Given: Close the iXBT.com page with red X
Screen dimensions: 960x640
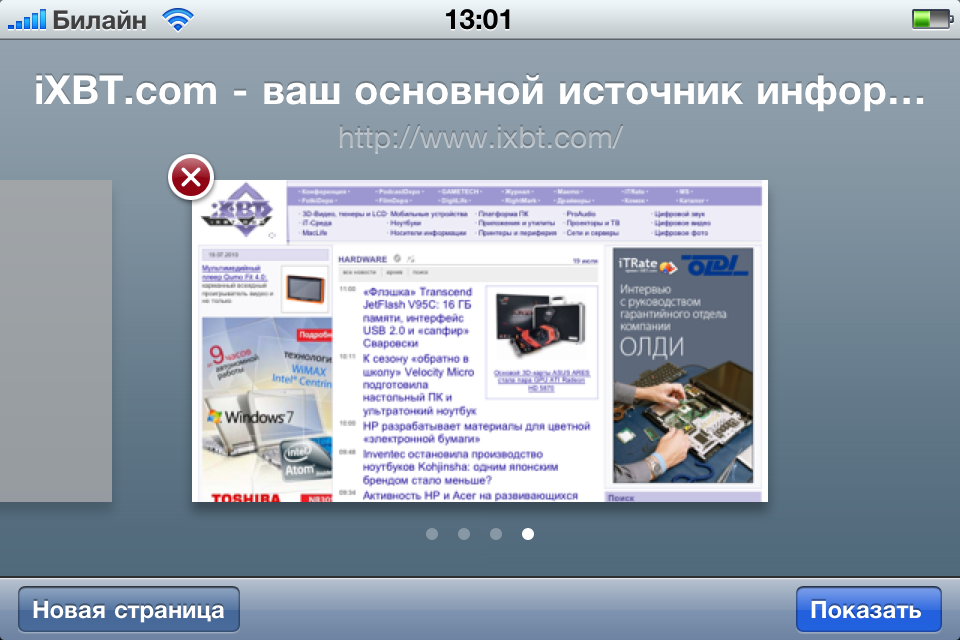Looking at the screenshot, I should (191, 177).
